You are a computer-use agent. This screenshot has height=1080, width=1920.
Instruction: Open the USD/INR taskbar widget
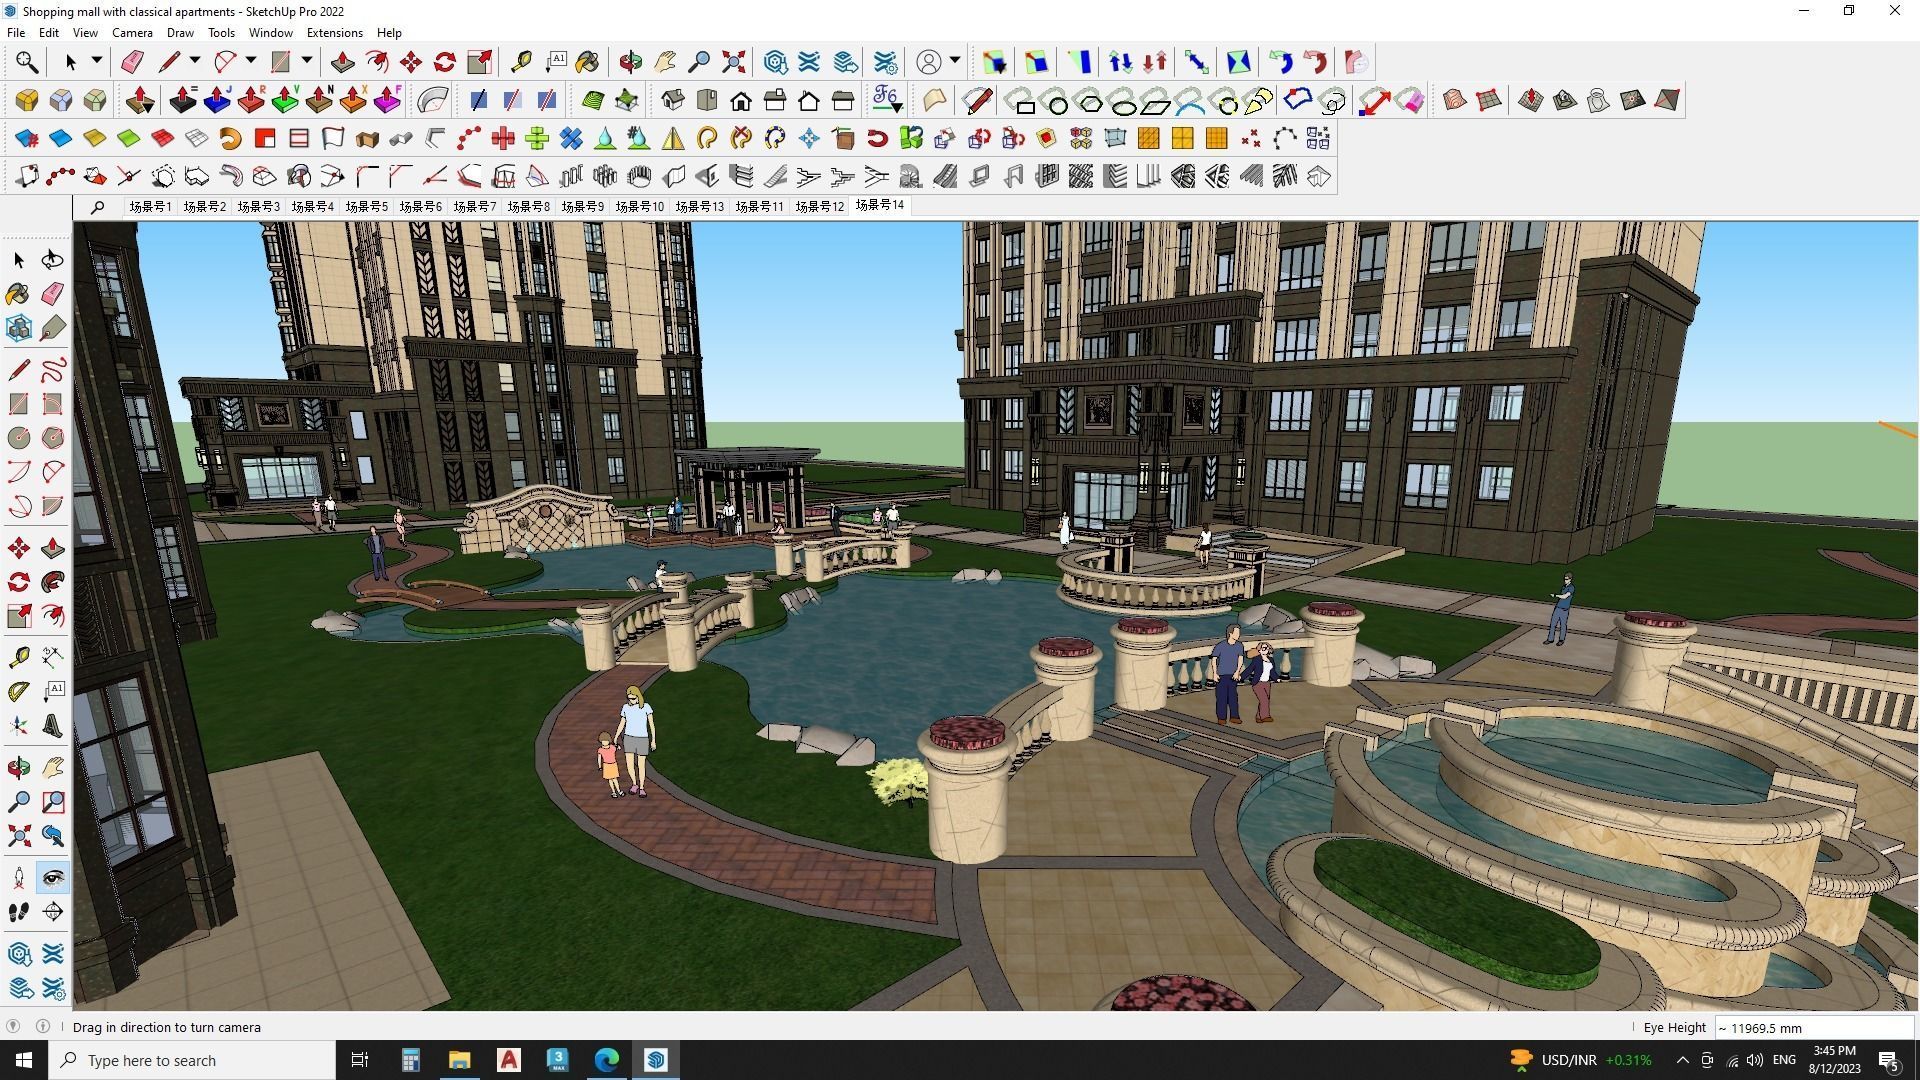pos(1581,1060)
